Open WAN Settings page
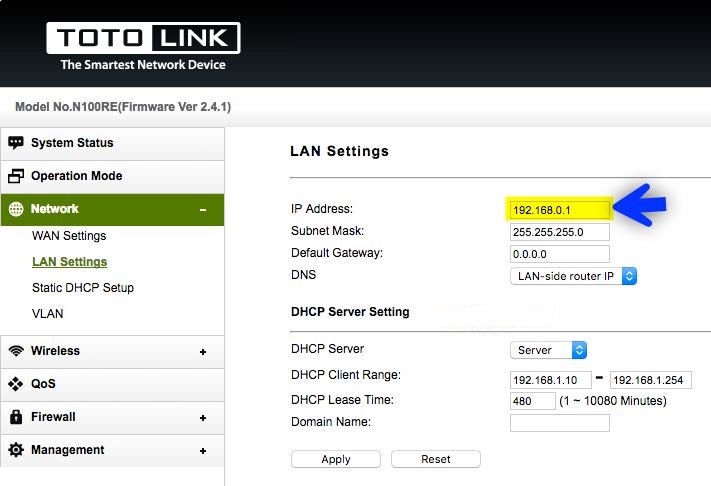Image resolution: width=711 pixels, height=486 pixels. click(69, 236)
